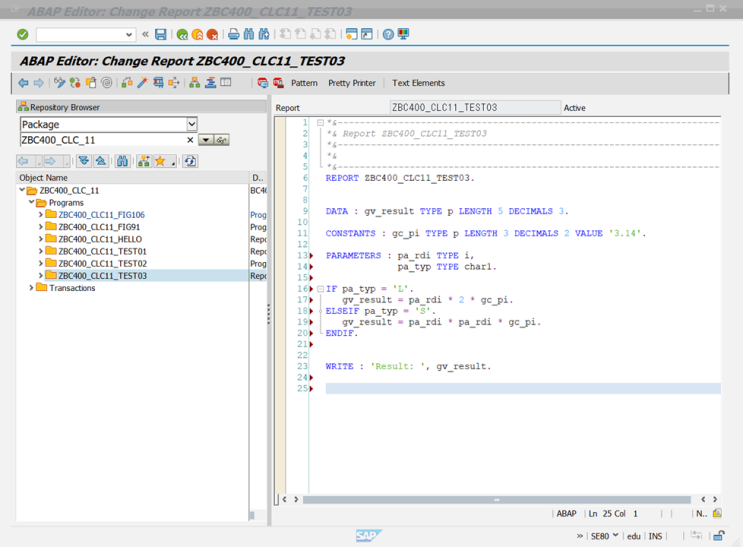
Task: Open Customize Local Layout monitor icon
Action: point(403,34)
